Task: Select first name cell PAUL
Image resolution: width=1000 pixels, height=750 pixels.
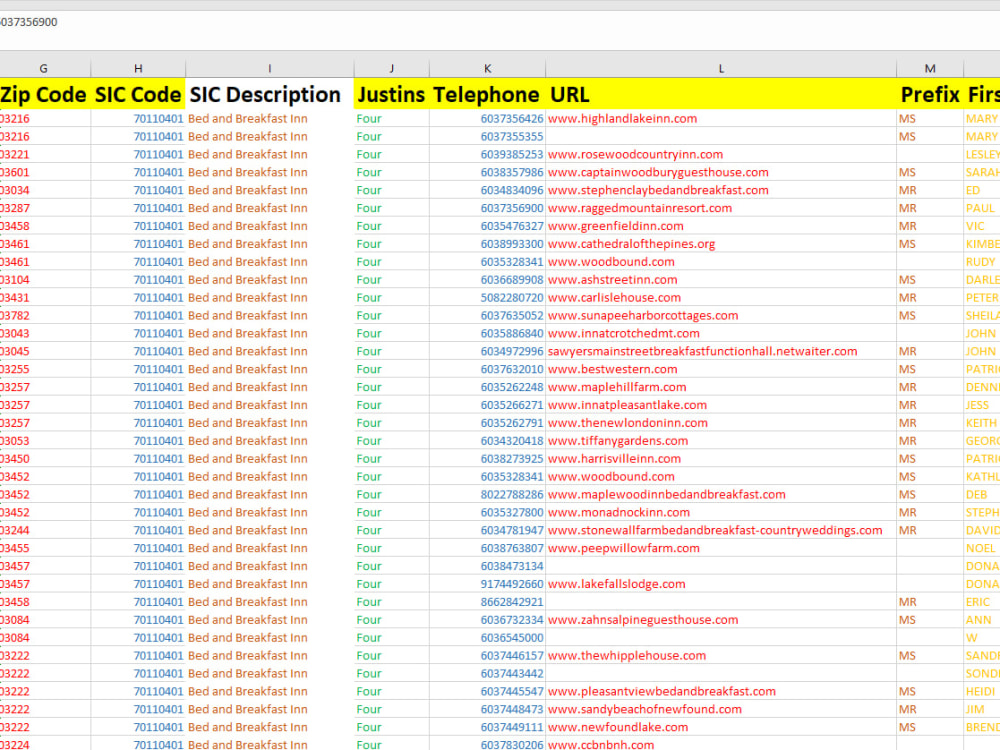Action: 982,208
